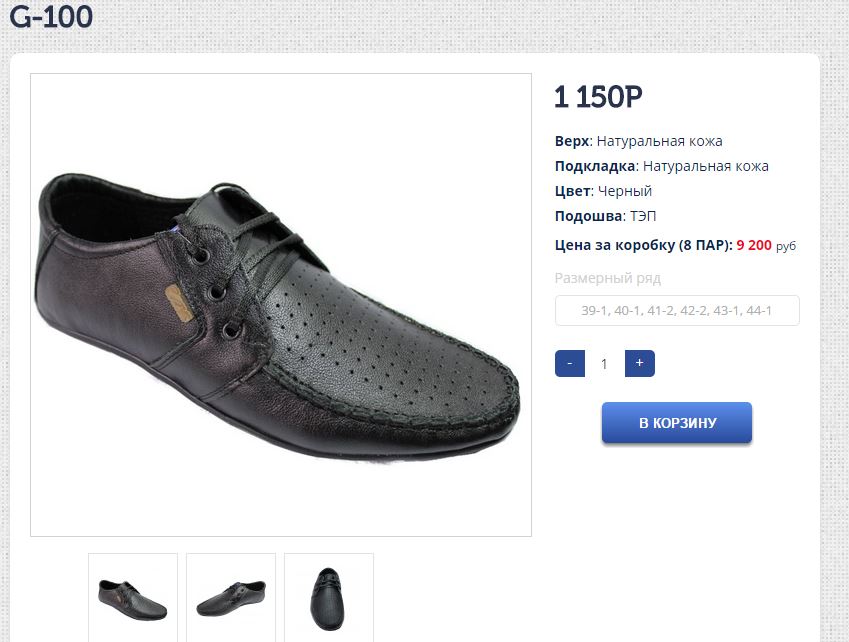Click the 1 150Р price
849x642 pixels.
point(598,97)
